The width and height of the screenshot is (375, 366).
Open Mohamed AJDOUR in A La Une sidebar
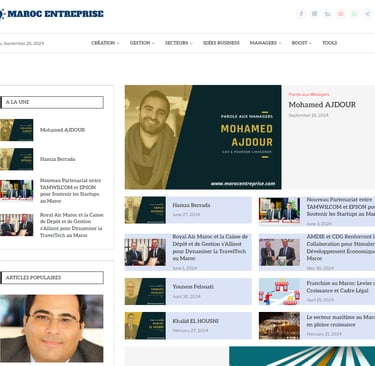62,130
